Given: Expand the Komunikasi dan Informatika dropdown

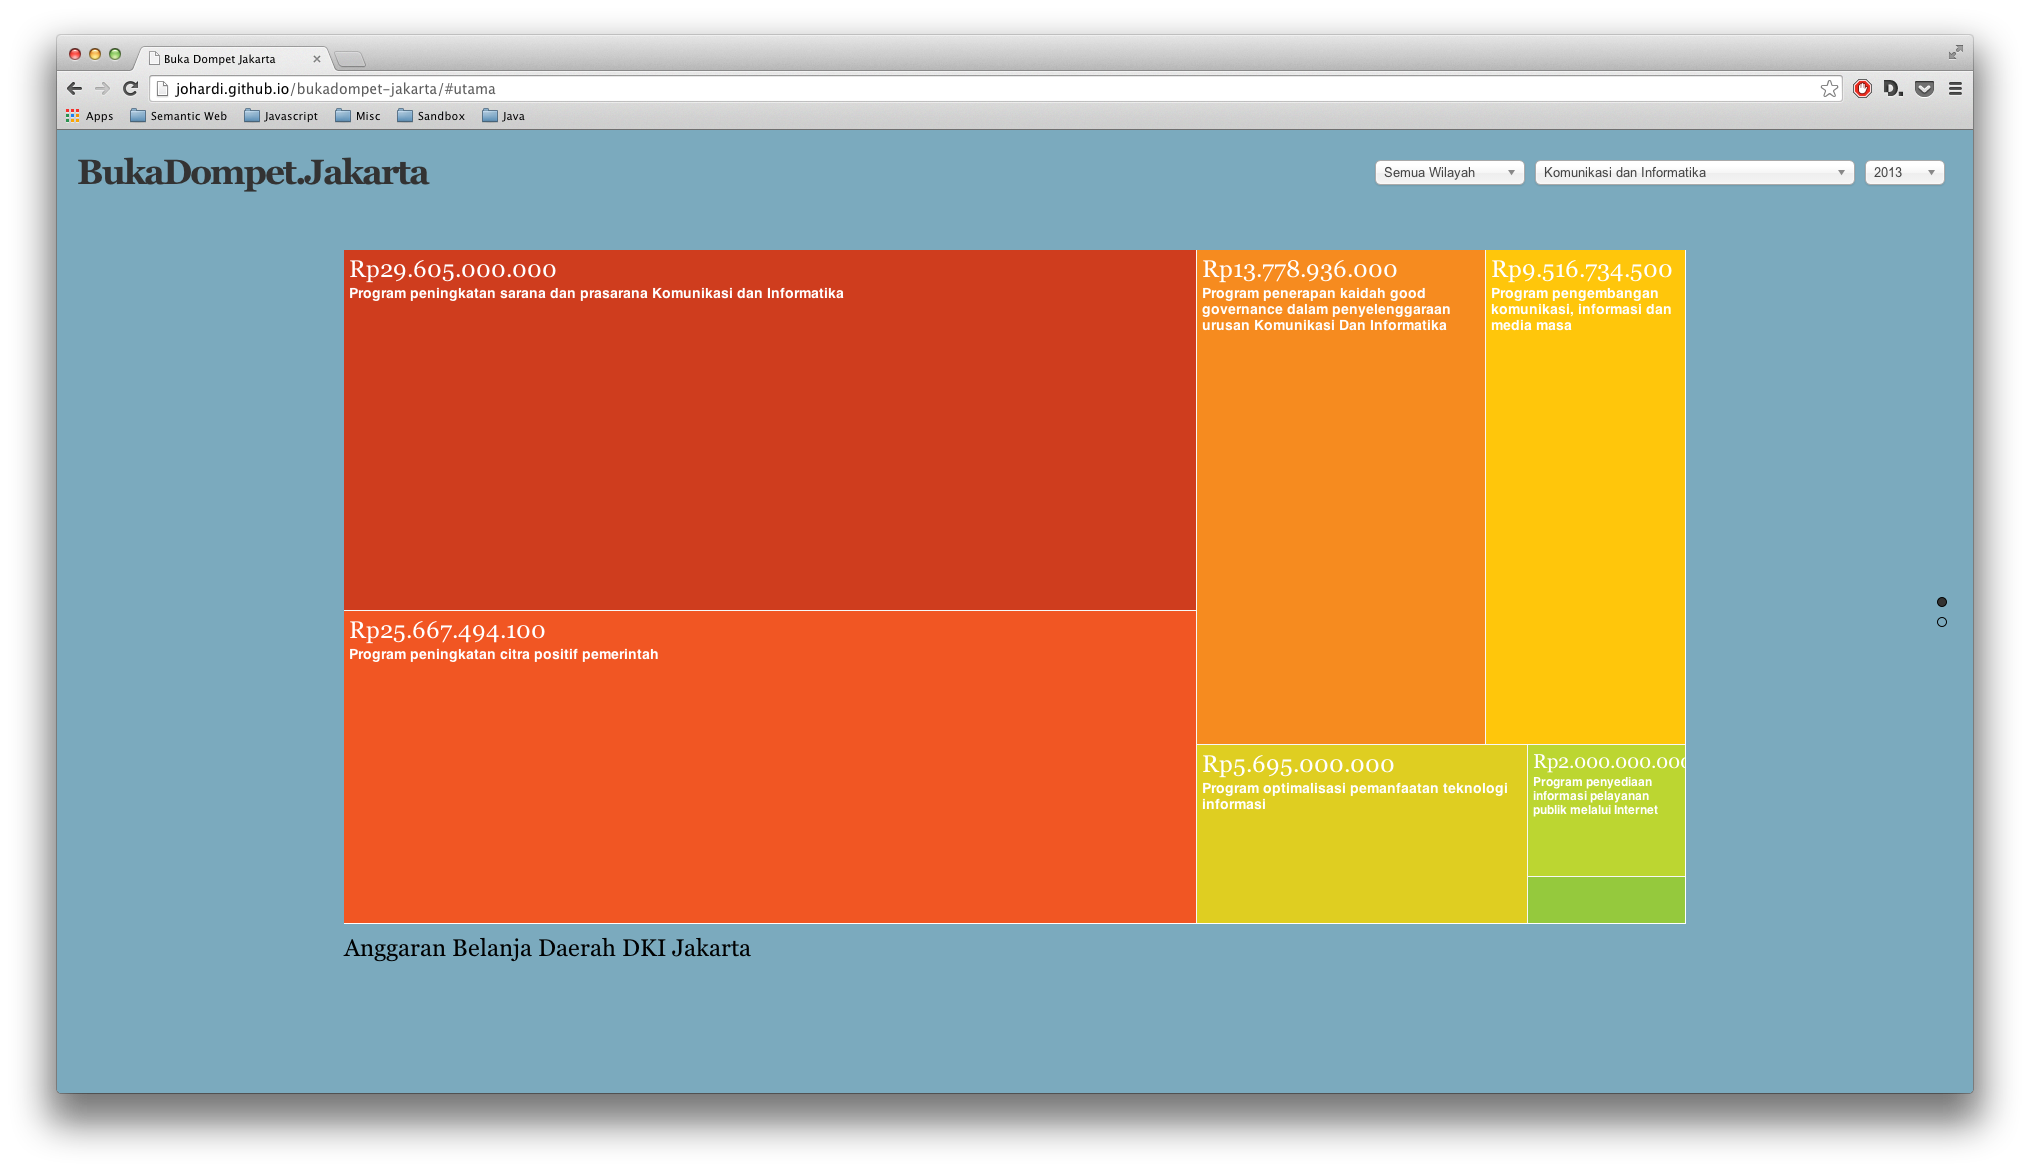Looking at the screenshot, I should coord(1694,172).
